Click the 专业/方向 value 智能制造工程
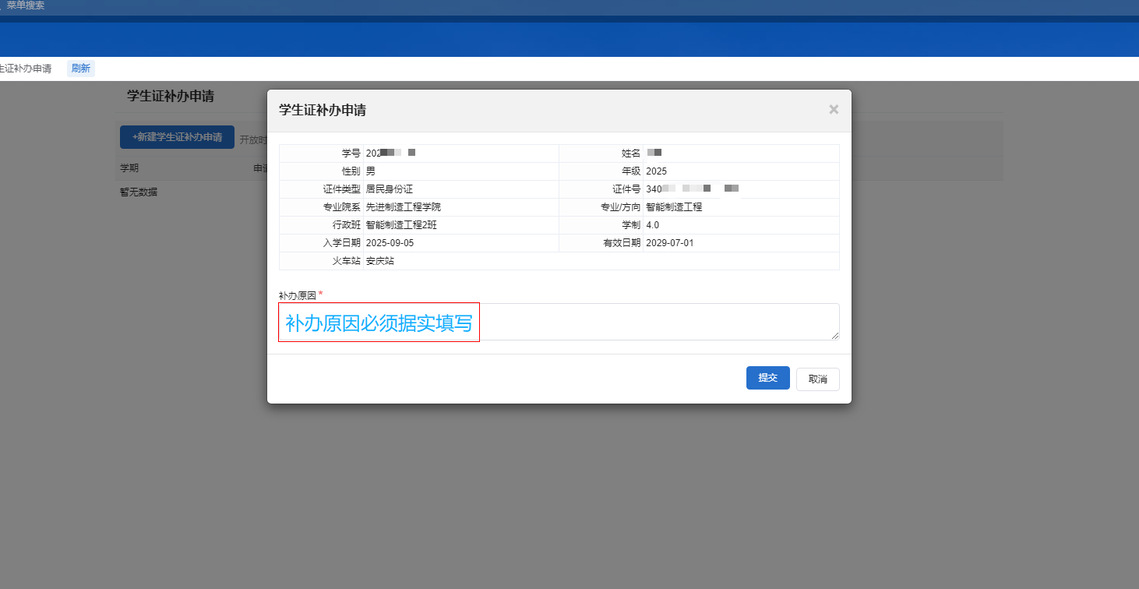The image size is (1139, 589). 674,207
